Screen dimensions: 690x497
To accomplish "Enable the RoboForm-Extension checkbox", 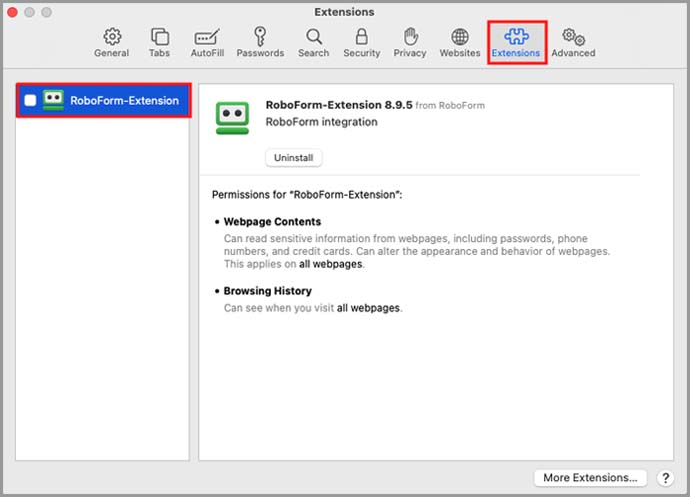I will pos(30,100).
